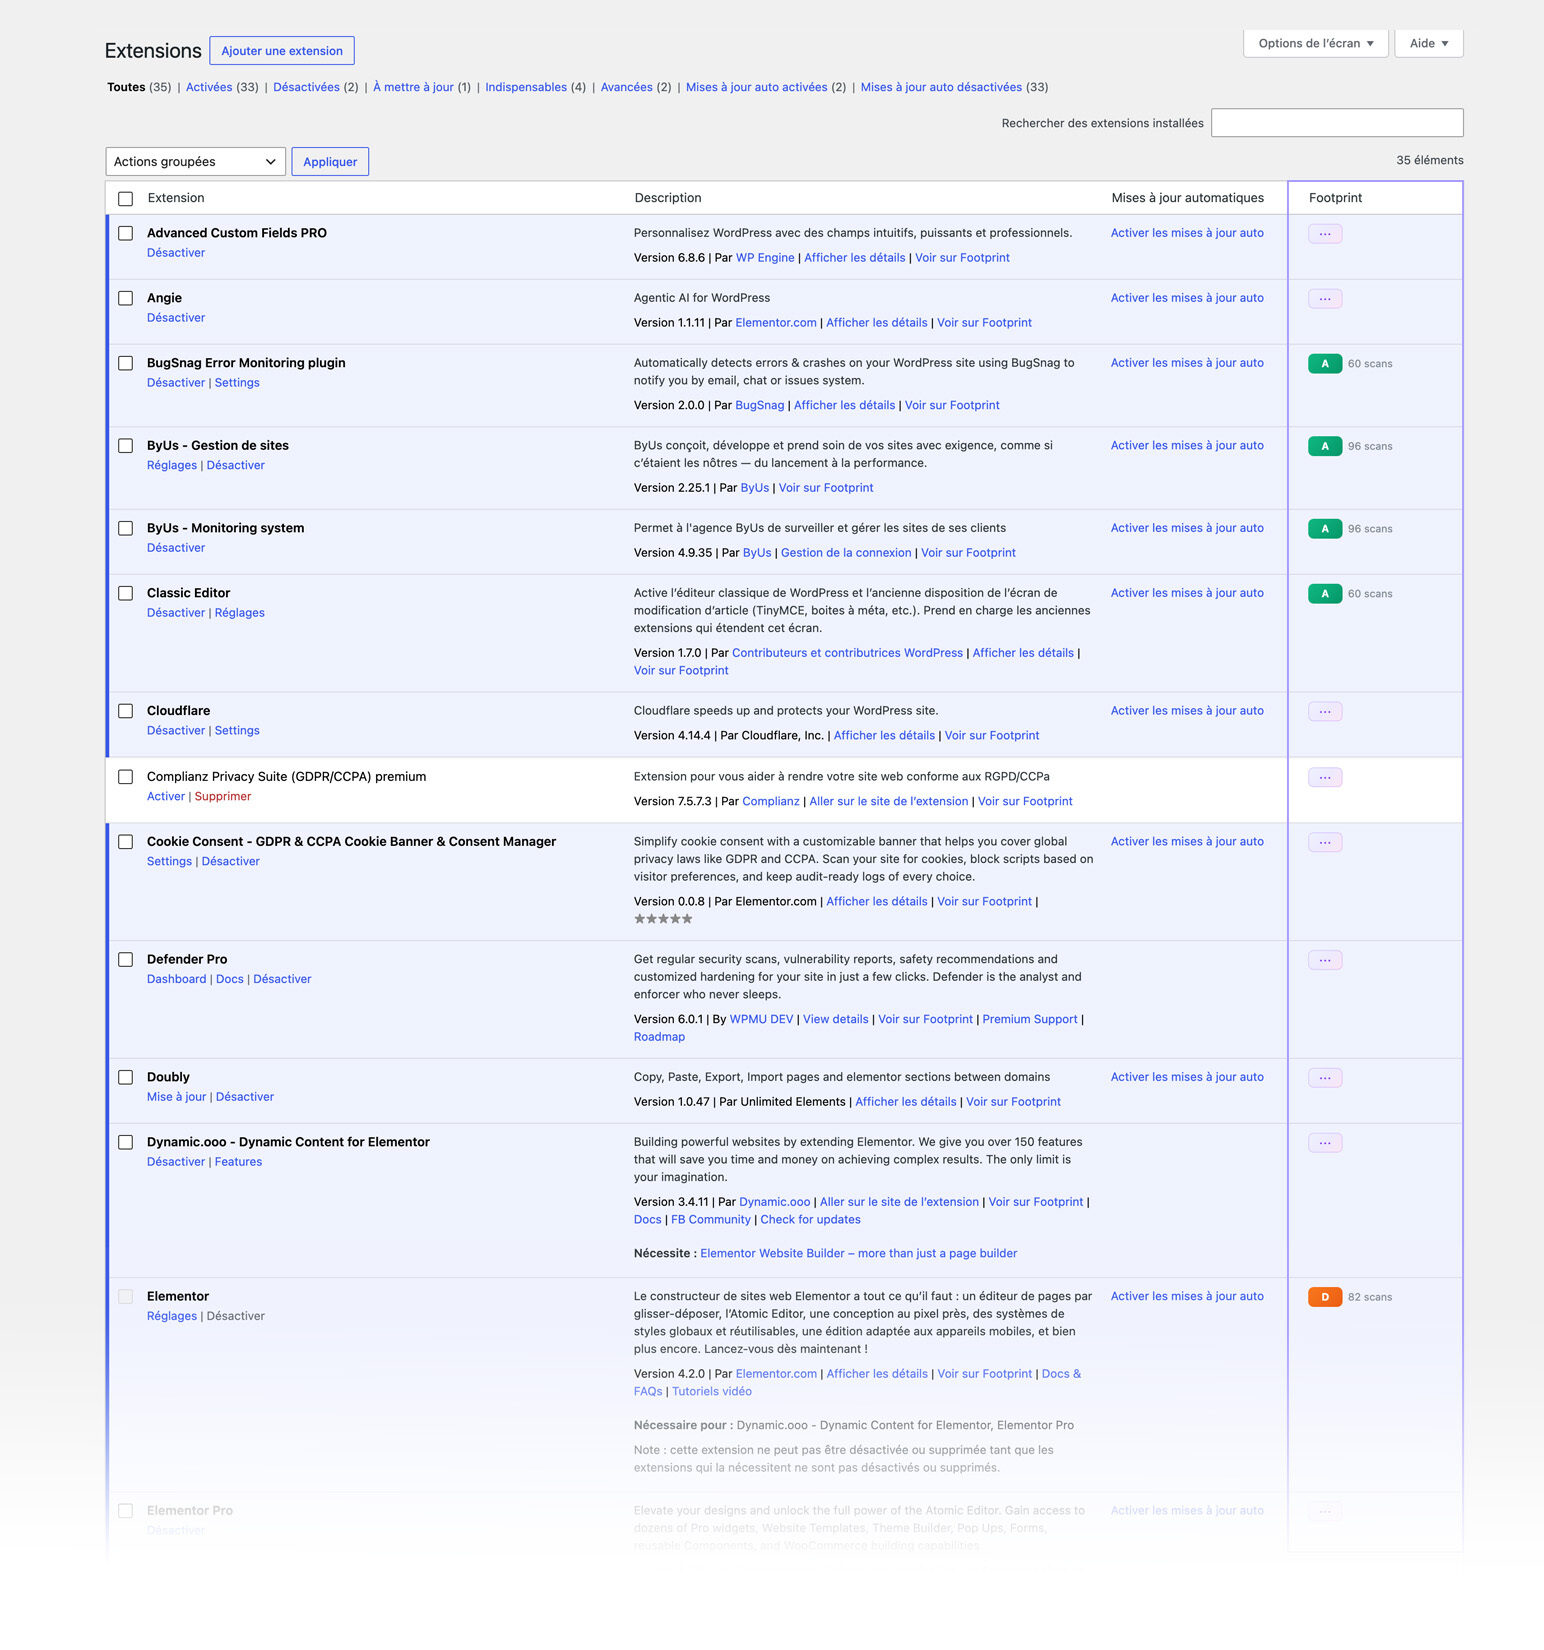
Task: Enable auto updates for Cloudflare
Action: (x=1187, y=711)
